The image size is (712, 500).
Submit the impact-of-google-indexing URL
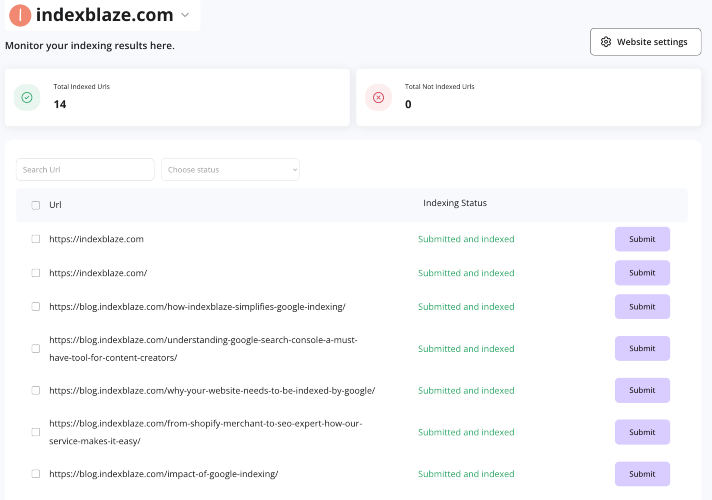click(642, 474)
